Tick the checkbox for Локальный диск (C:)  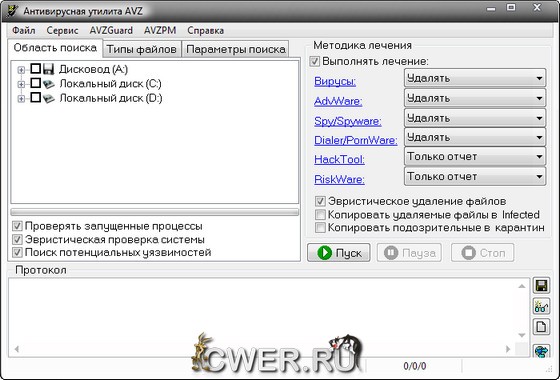35,83
